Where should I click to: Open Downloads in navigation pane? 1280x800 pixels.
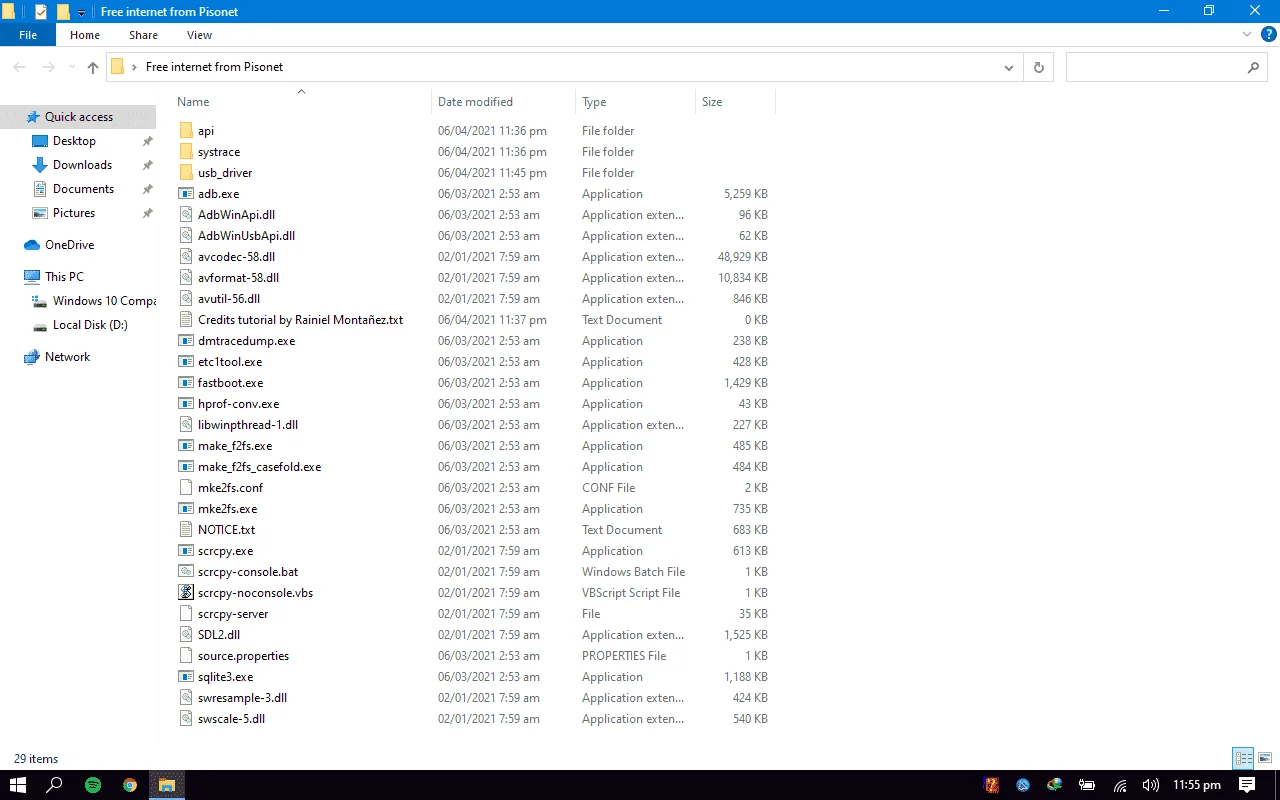click(x=82, y=165)
